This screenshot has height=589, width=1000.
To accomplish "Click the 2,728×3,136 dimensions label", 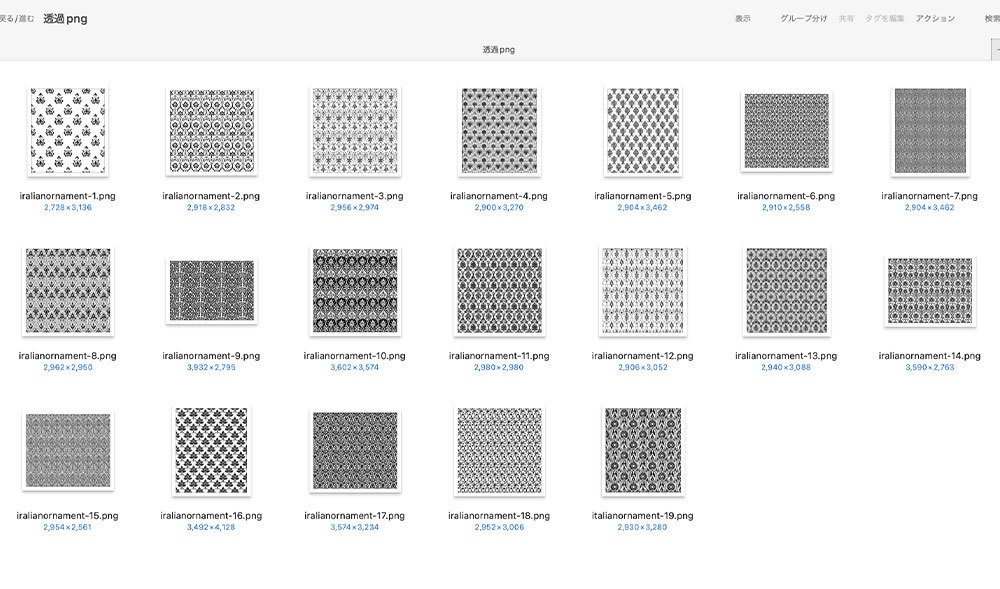I will 68,207.
